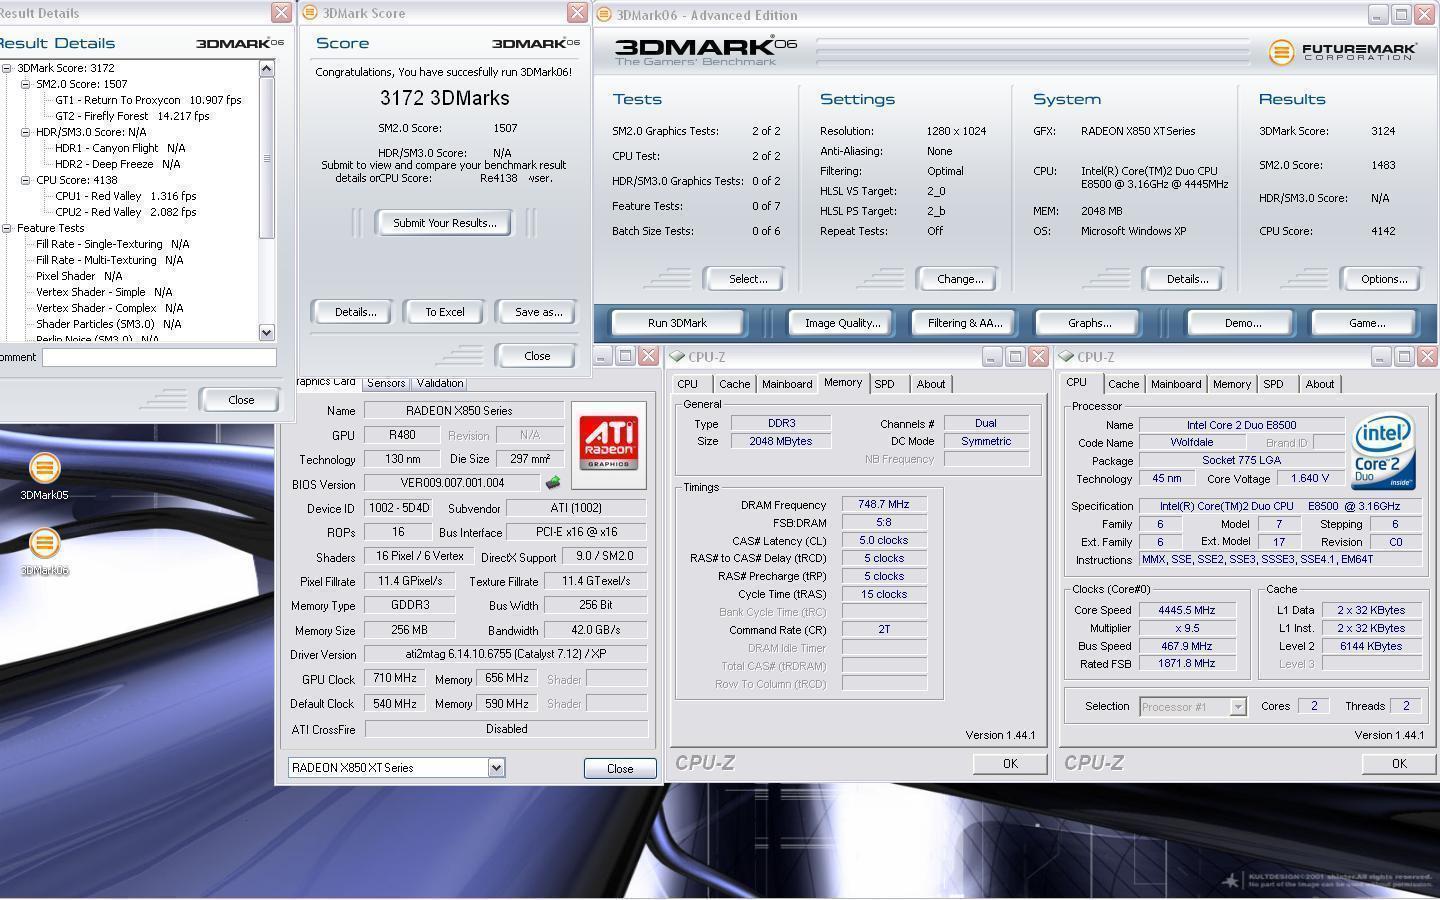This screenshot has width=1440, height=900.
Task: Open the SPD tab in CPU-Z memory window
Action: [884, 384]
